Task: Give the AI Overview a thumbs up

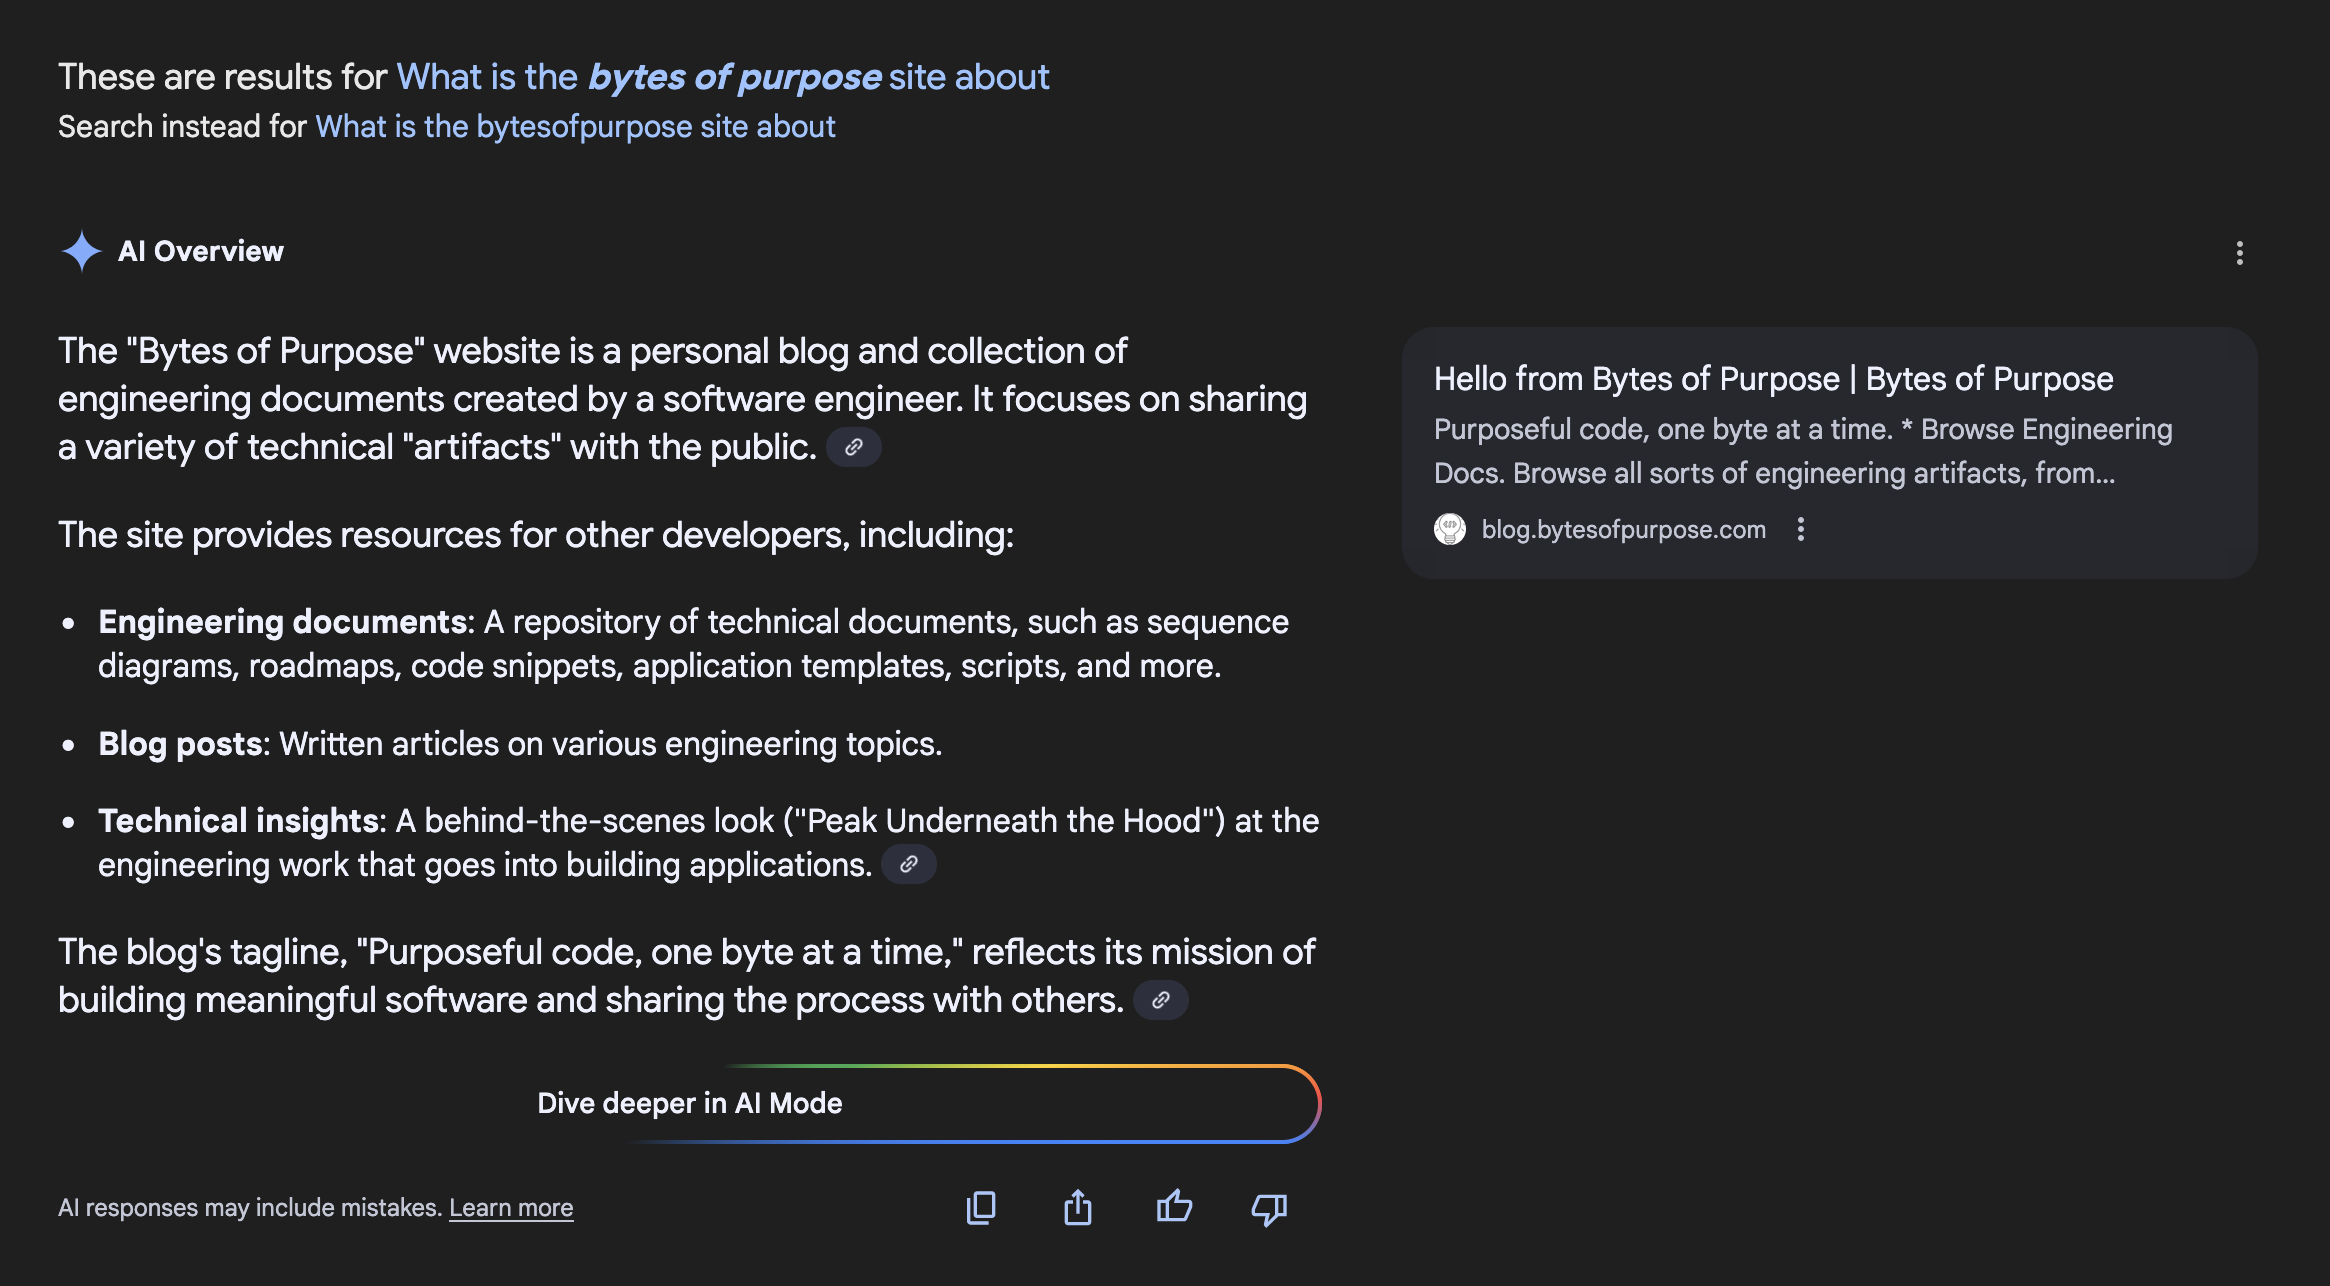Action: pyautogui.click(x=1174, y=1208)
